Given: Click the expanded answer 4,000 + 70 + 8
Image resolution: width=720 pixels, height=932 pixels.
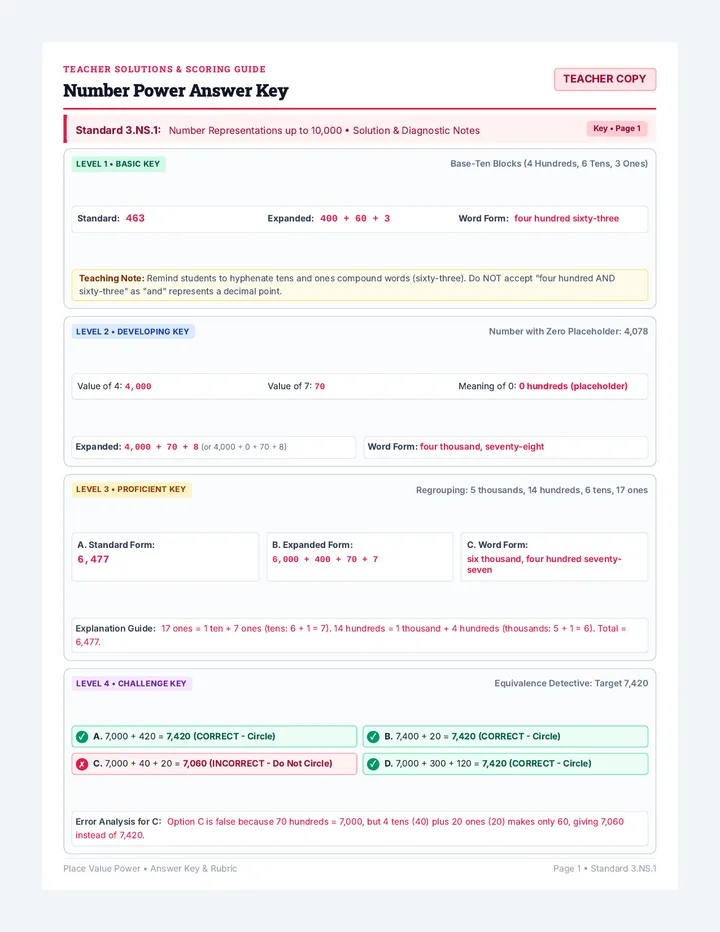Looking at the screenshot, I should [161, 447].
